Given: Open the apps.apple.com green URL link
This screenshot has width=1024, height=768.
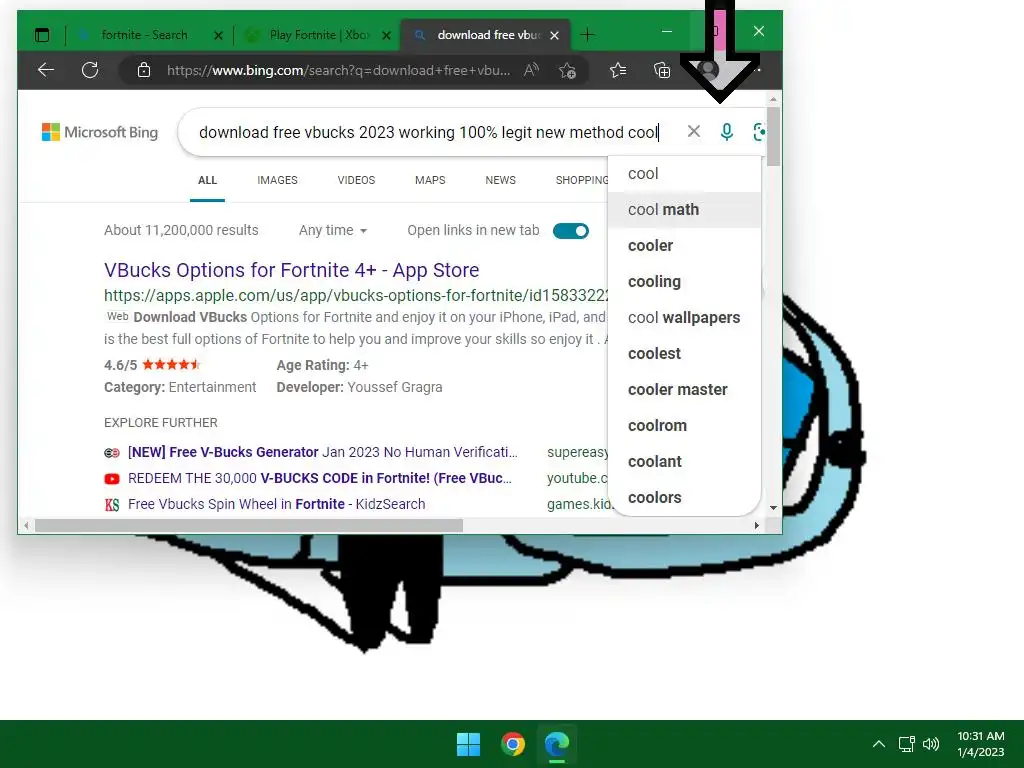Looking at the screenshot, I should (x=356, y=295).
